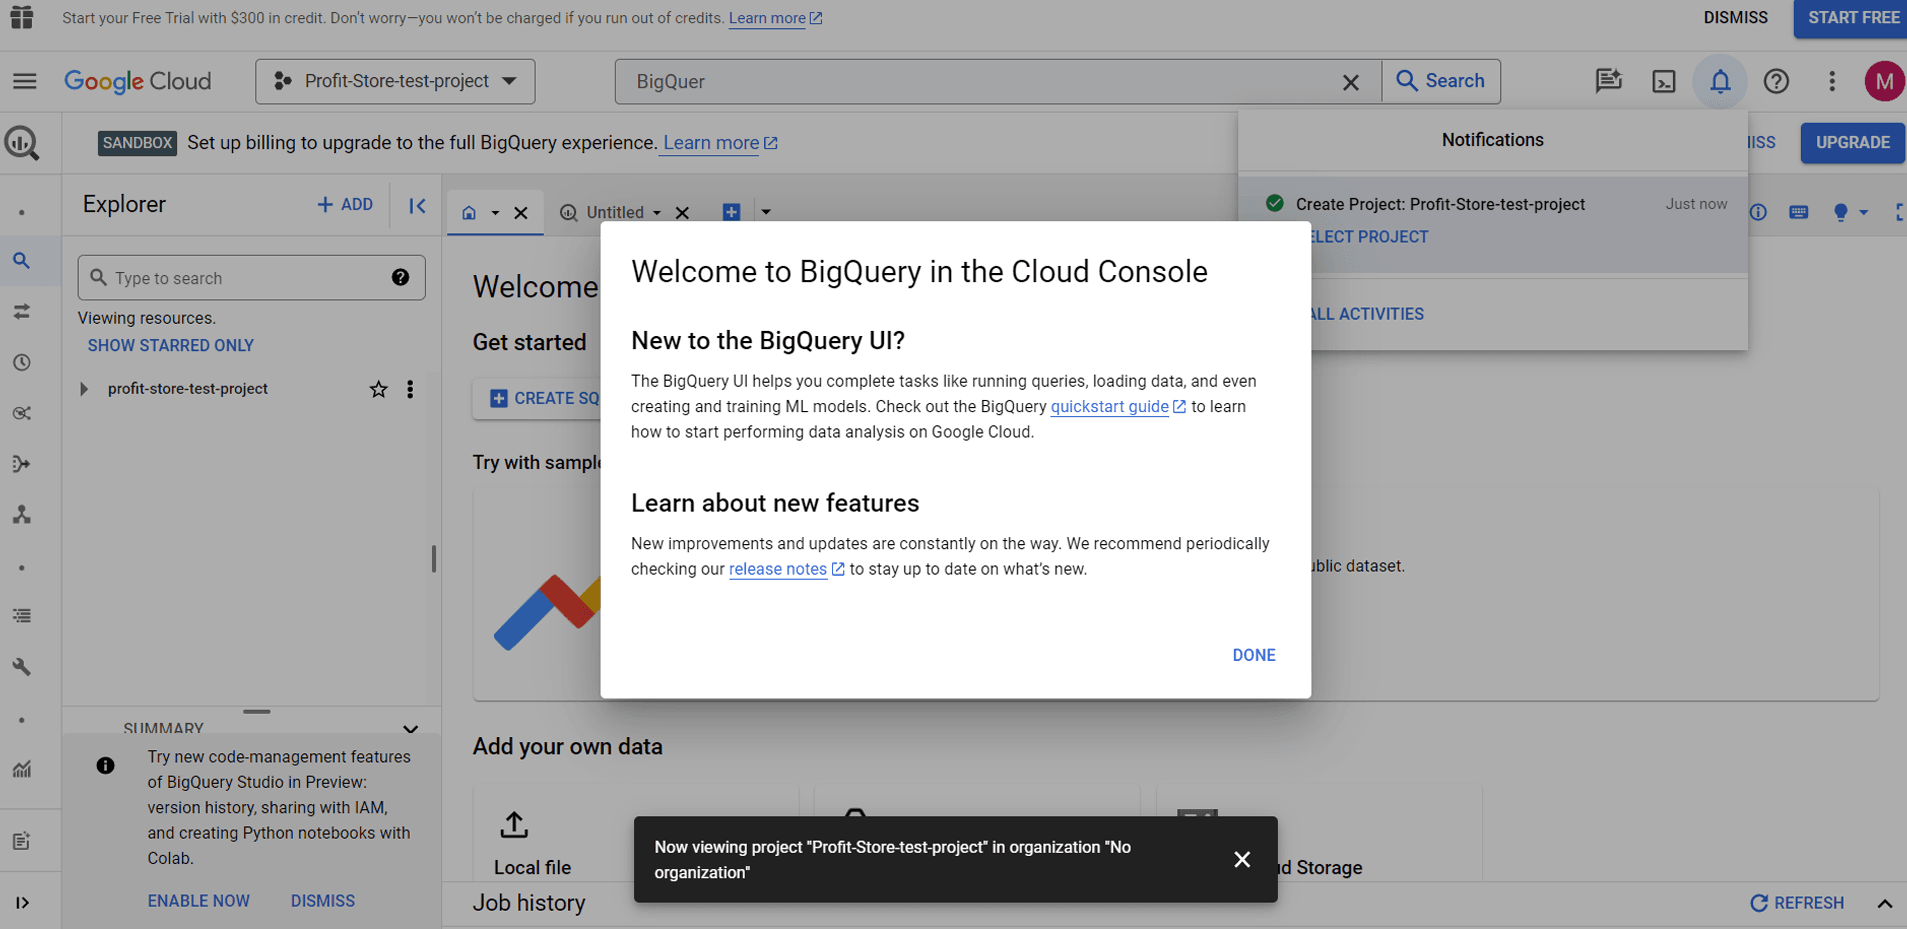The width and height of the screenshot is (1907, 929).
Task: Click ADD in the Explorer panel
Action: point(345,204)
